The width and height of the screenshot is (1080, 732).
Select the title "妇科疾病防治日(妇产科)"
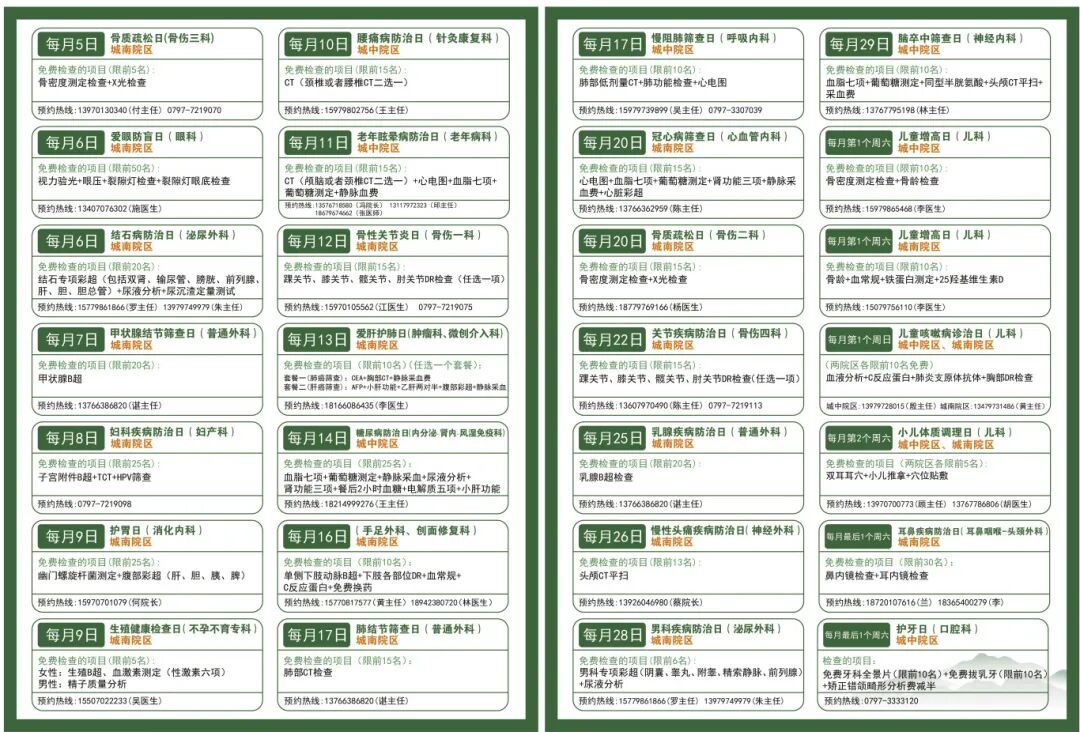pos(172,432)
